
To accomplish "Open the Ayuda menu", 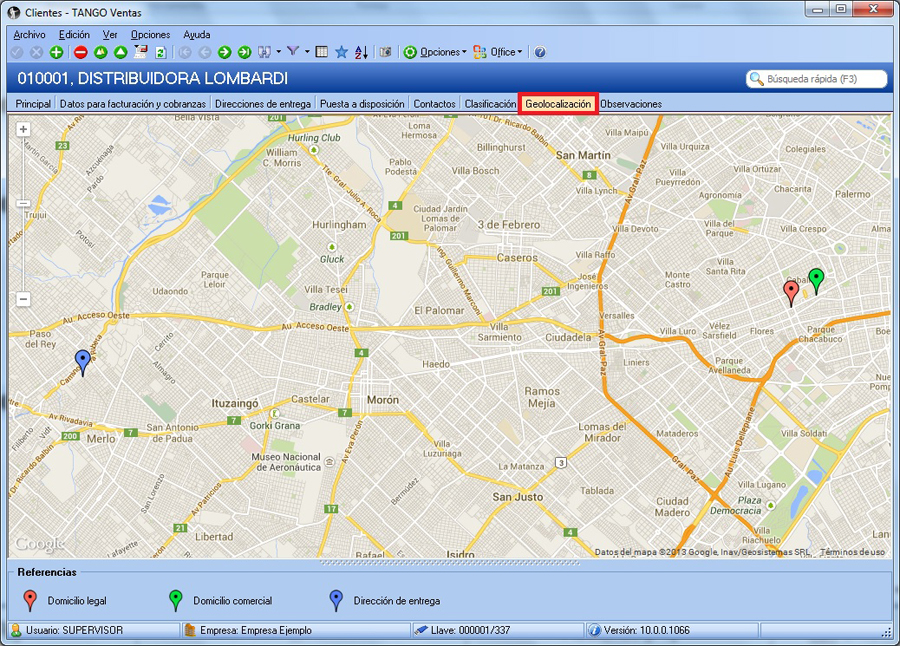I will [x=197, y=34].
